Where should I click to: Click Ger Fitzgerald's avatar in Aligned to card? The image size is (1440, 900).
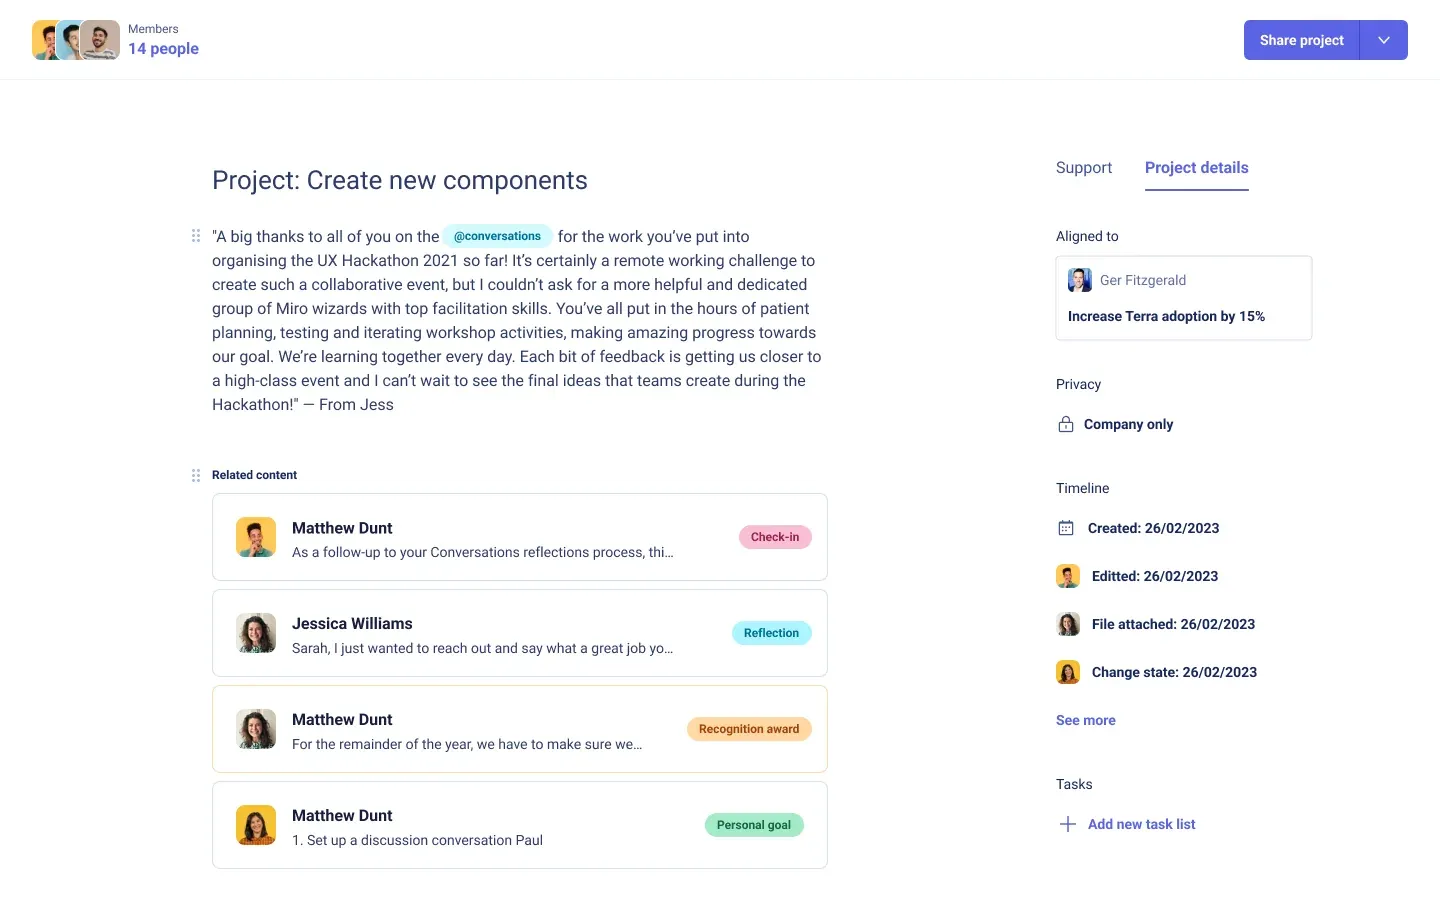1080,280
